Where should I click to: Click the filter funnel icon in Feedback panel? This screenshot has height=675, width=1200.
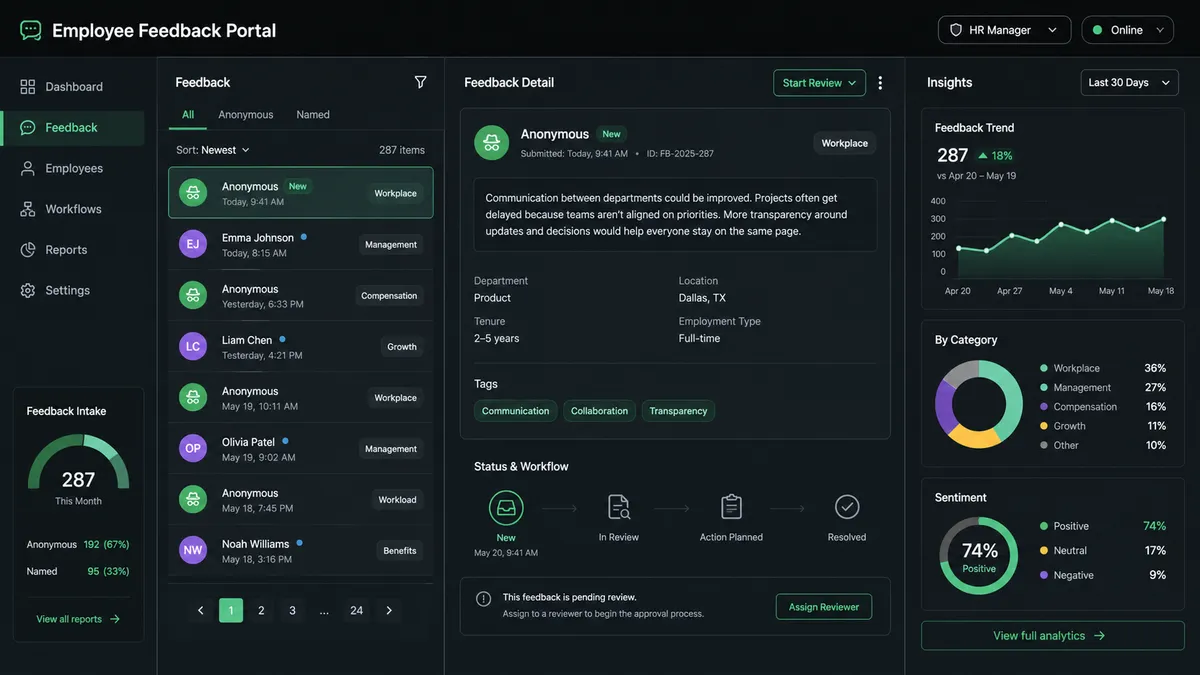point(421,82)
